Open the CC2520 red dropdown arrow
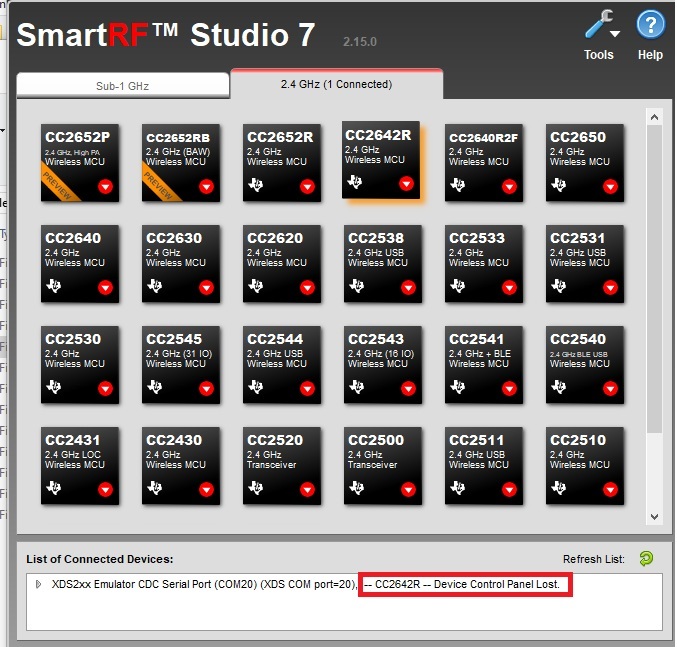Viewport: 677px width, 647px height. click(307, 489)
